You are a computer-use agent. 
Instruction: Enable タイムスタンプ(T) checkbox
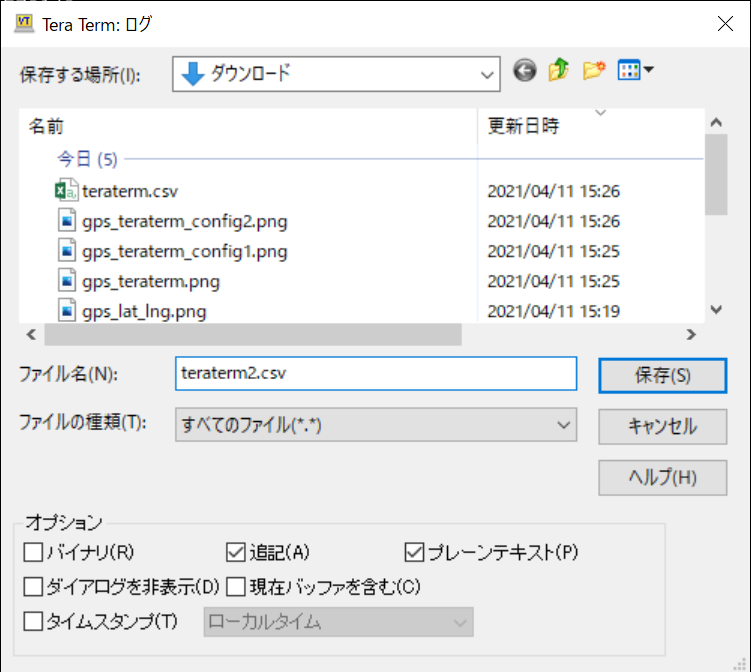34,621
